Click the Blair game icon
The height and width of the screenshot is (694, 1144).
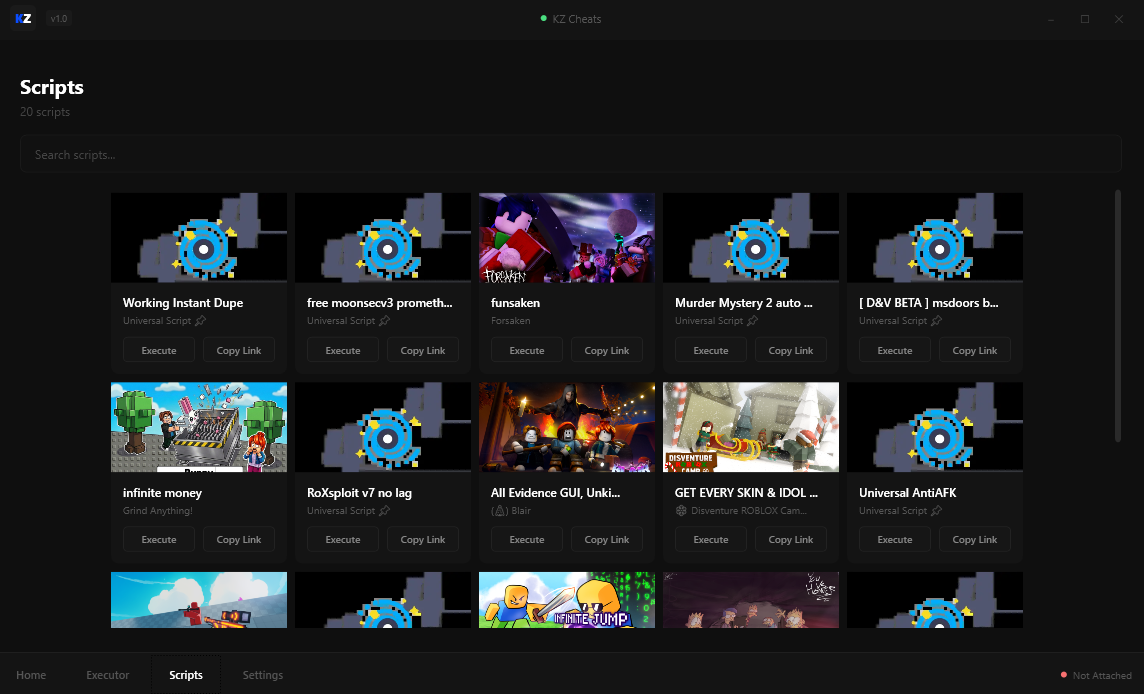tap(499, 511)
